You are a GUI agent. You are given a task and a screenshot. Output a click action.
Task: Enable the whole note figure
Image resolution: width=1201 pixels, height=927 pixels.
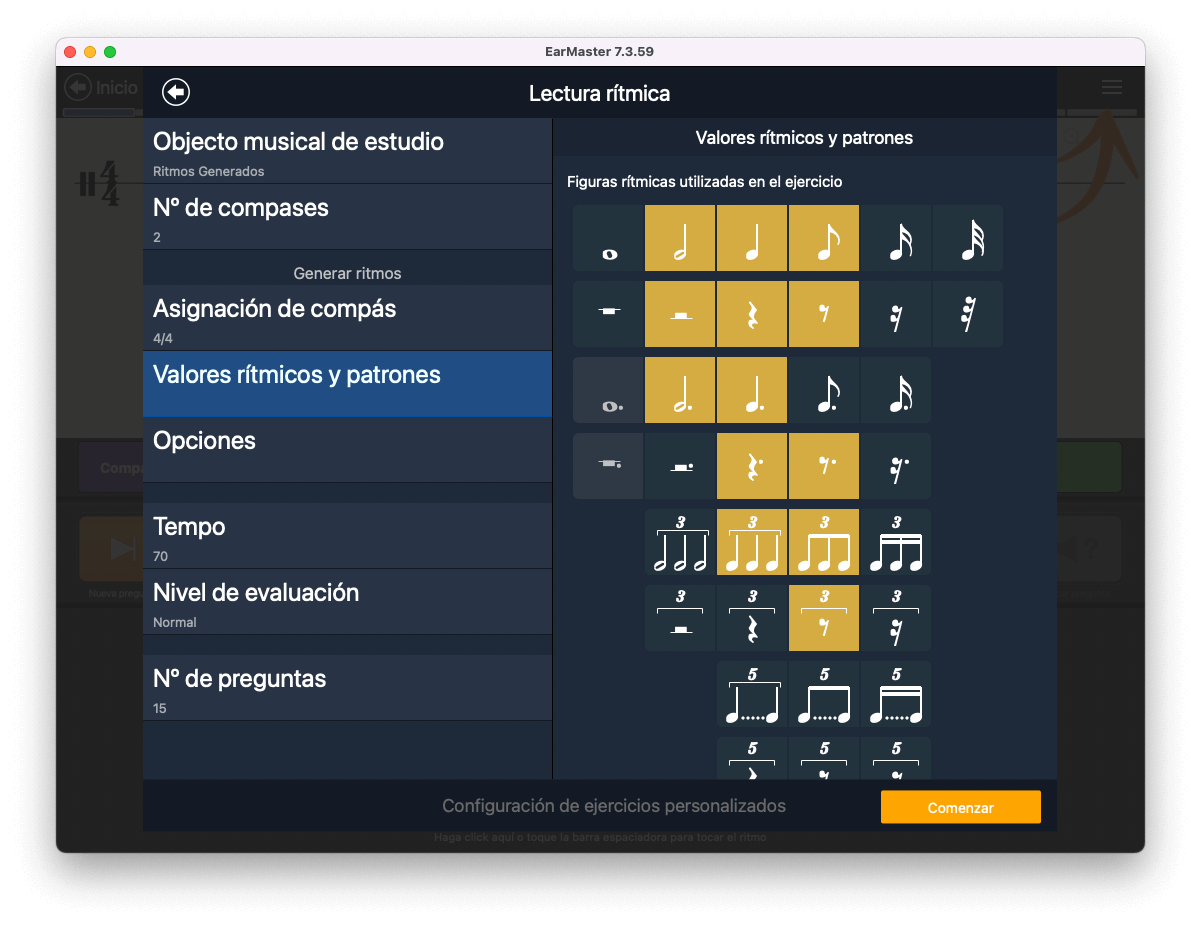[608, 238]
